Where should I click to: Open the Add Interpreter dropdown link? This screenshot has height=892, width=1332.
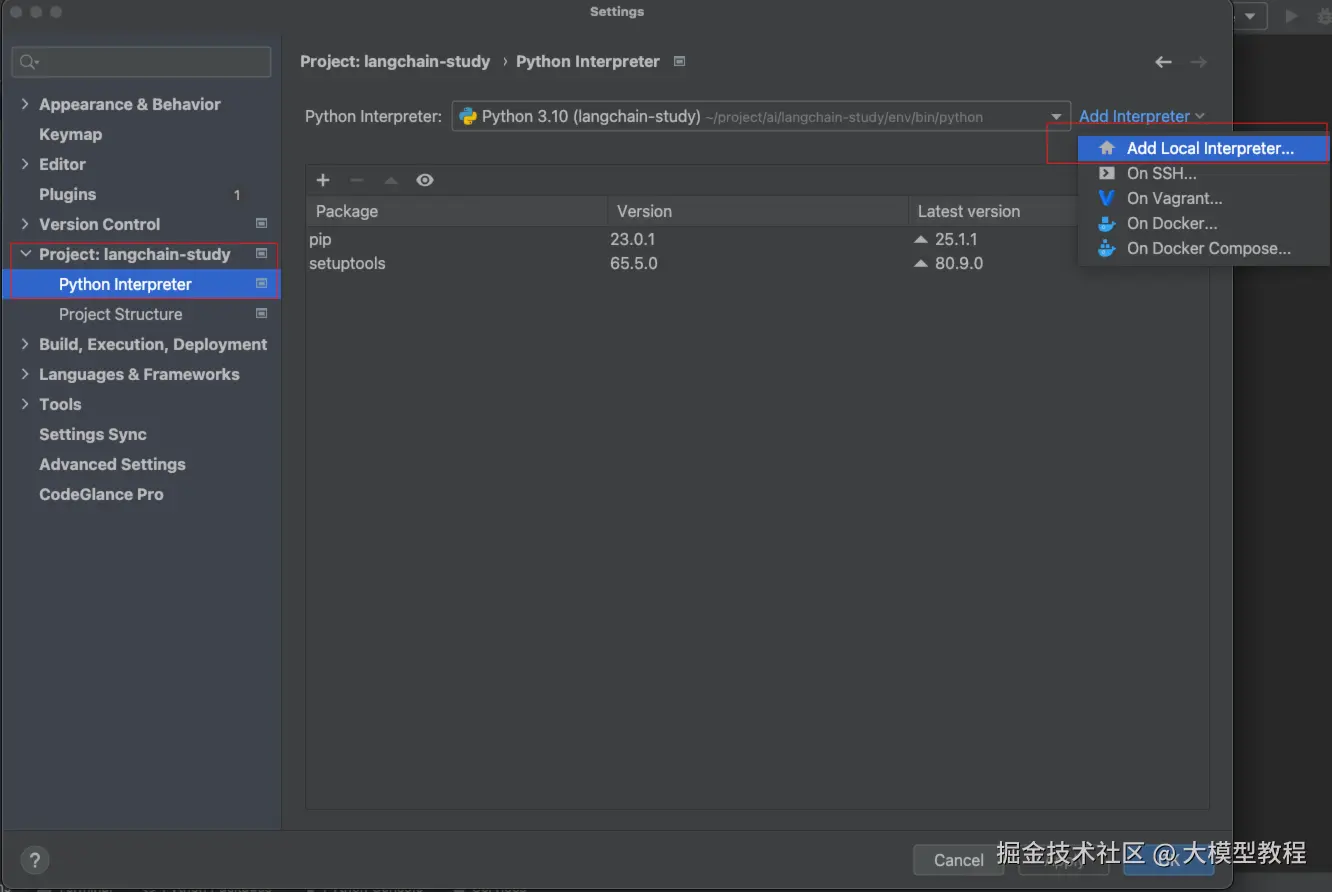click(1142, 116)
